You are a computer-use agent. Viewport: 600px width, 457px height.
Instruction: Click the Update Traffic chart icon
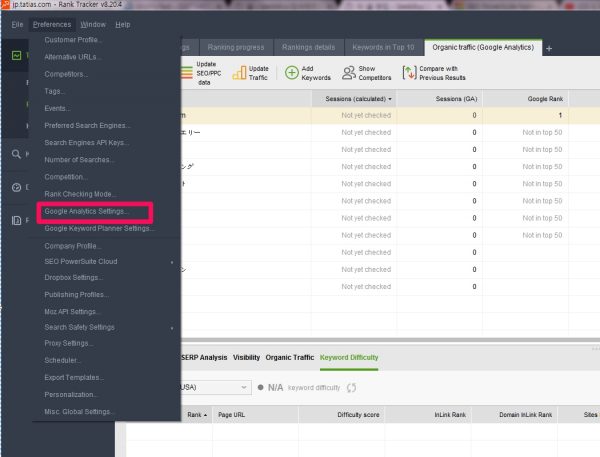point(239,73)
